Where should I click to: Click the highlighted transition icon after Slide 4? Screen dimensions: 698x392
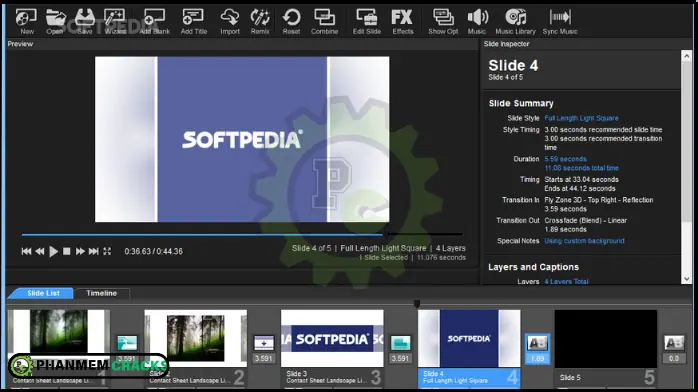537,343
